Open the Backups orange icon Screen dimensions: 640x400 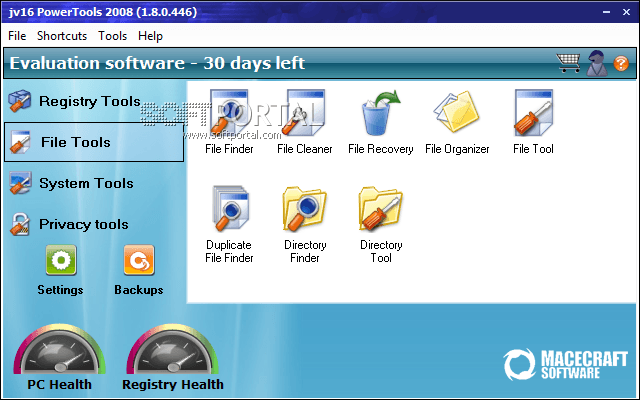[139, 260]
